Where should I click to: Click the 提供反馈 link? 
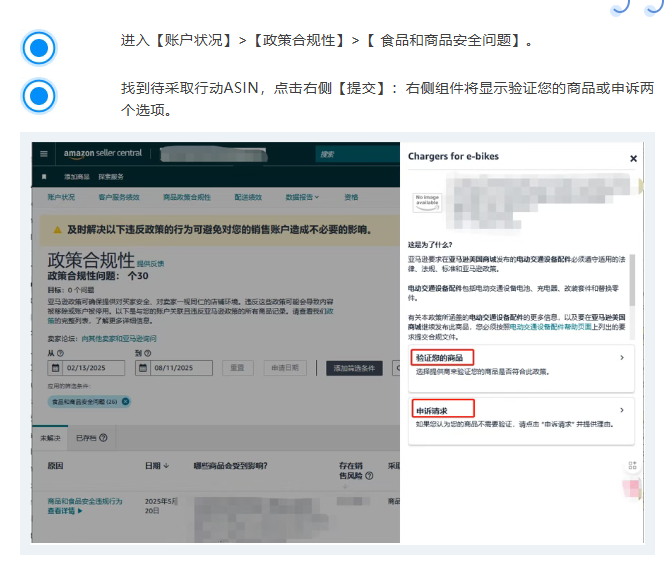tap(151, 264)
